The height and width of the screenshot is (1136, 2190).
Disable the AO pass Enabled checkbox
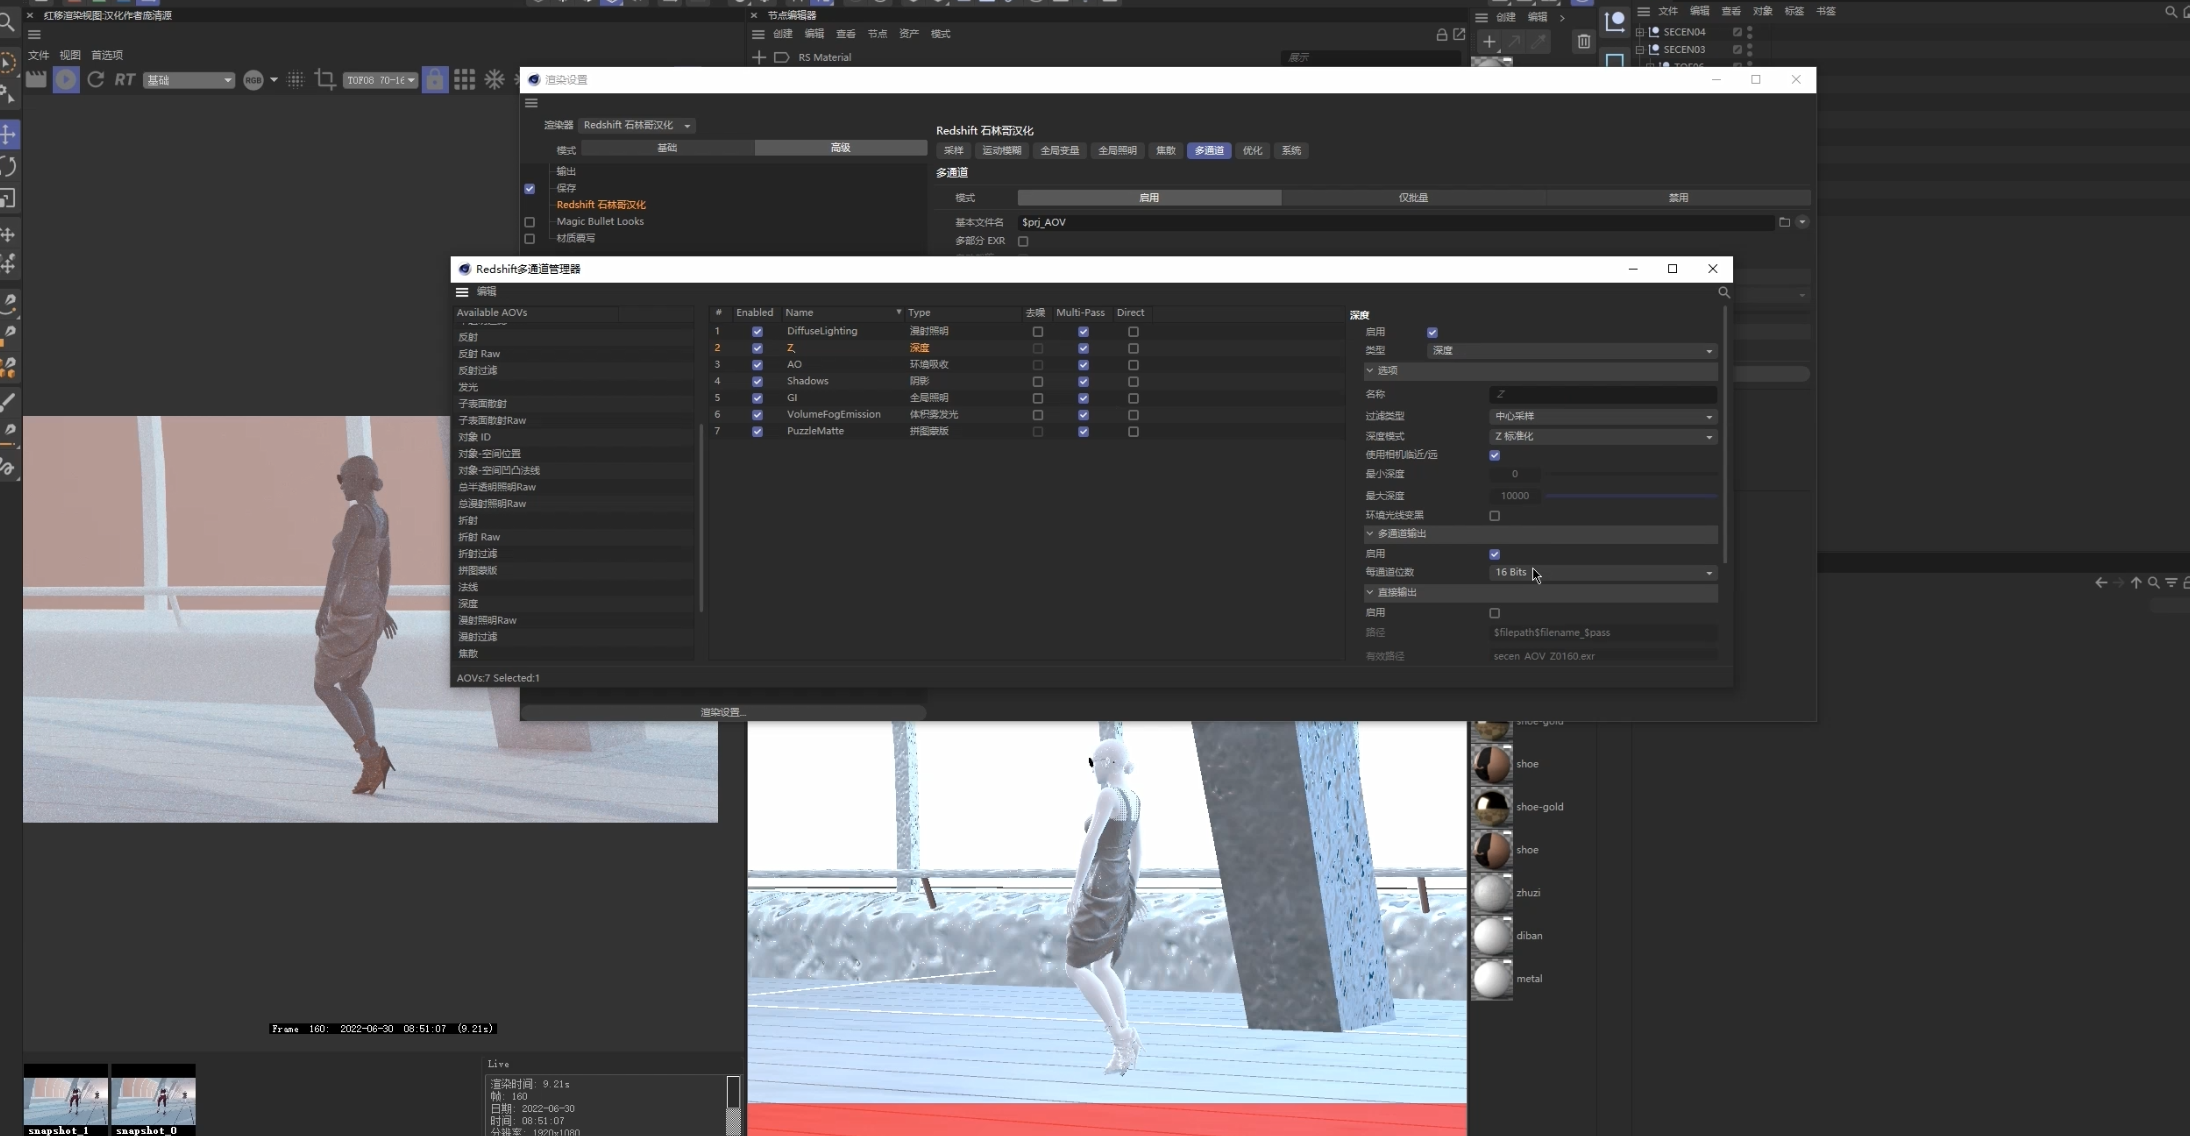click(757, 365)
